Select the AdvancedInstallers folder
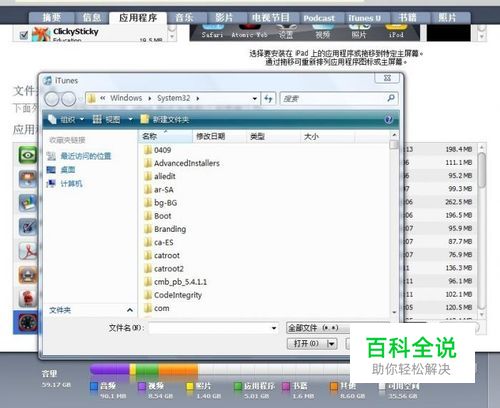The height and width of the screenshot is (408, 500). 182,163
